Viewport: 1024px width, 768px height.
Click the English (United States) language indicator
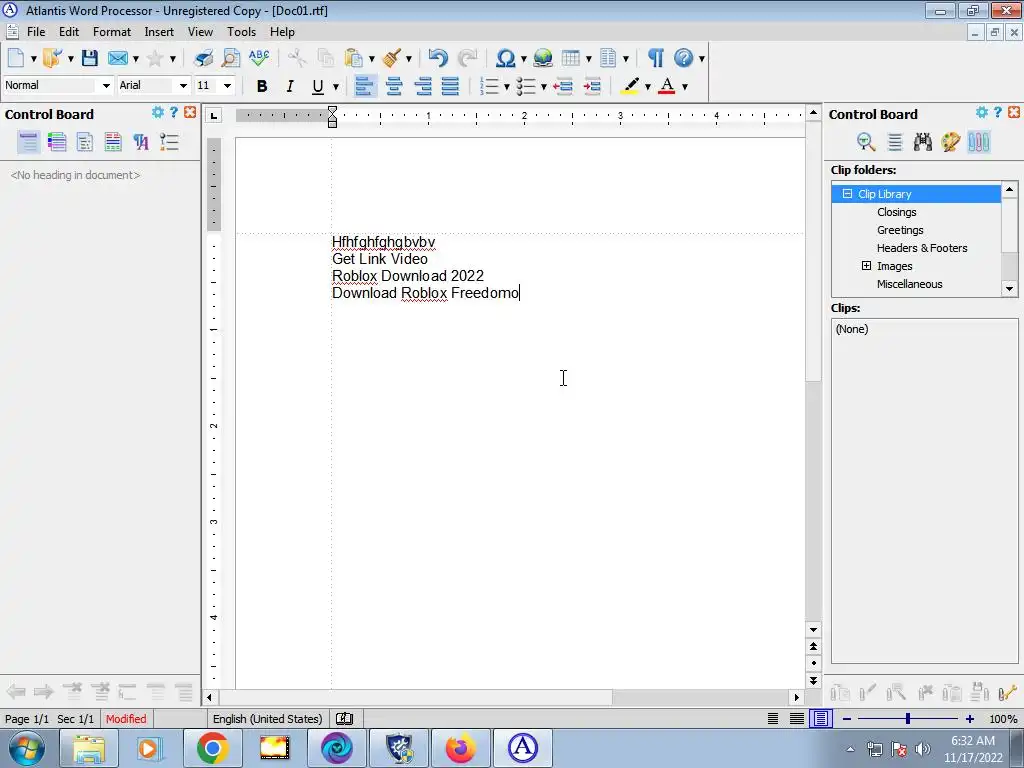[268, 718]
